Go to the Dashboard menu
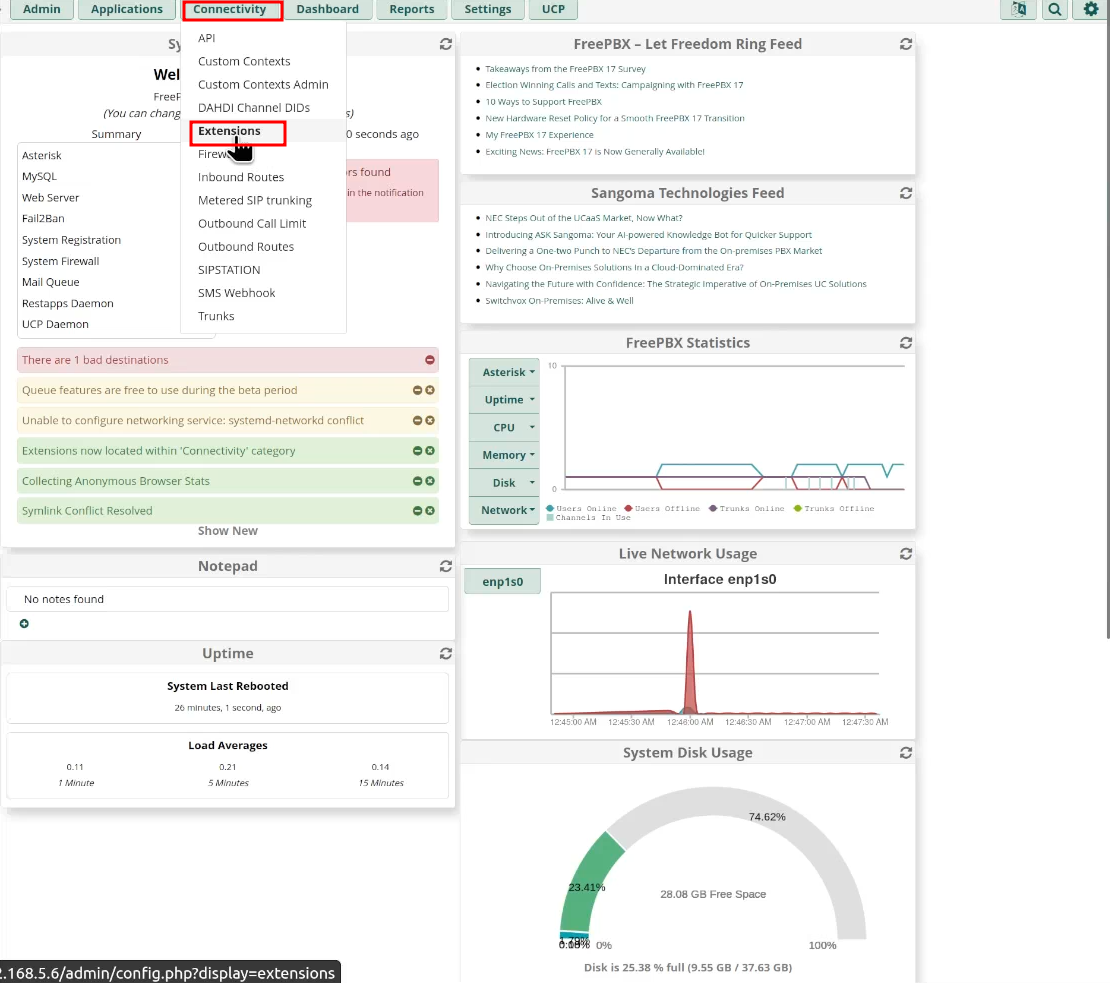The height and width of the screenshot is (983, 1110). 327,9
